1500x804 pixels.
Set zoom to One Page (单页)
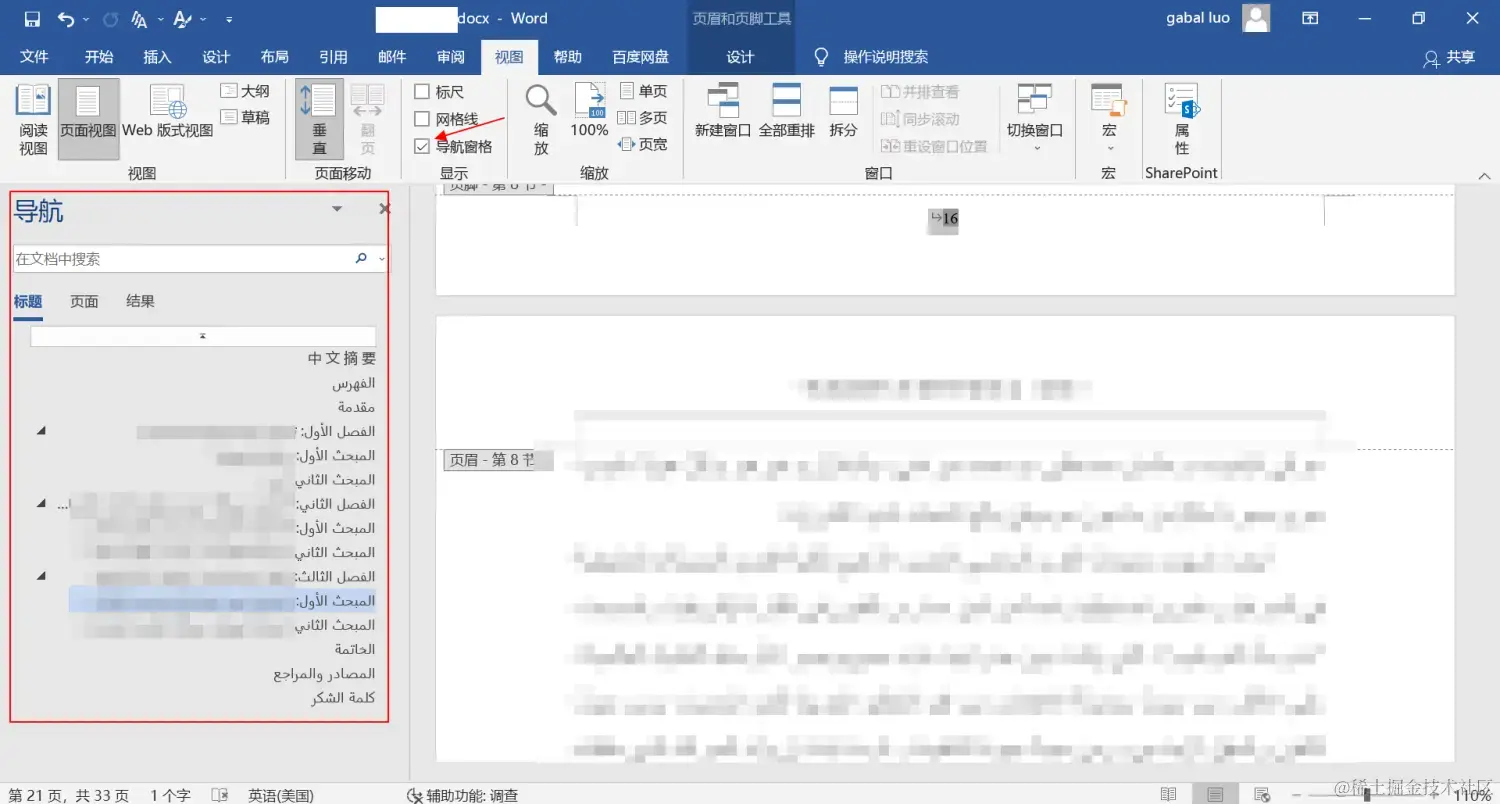point(642,91)
